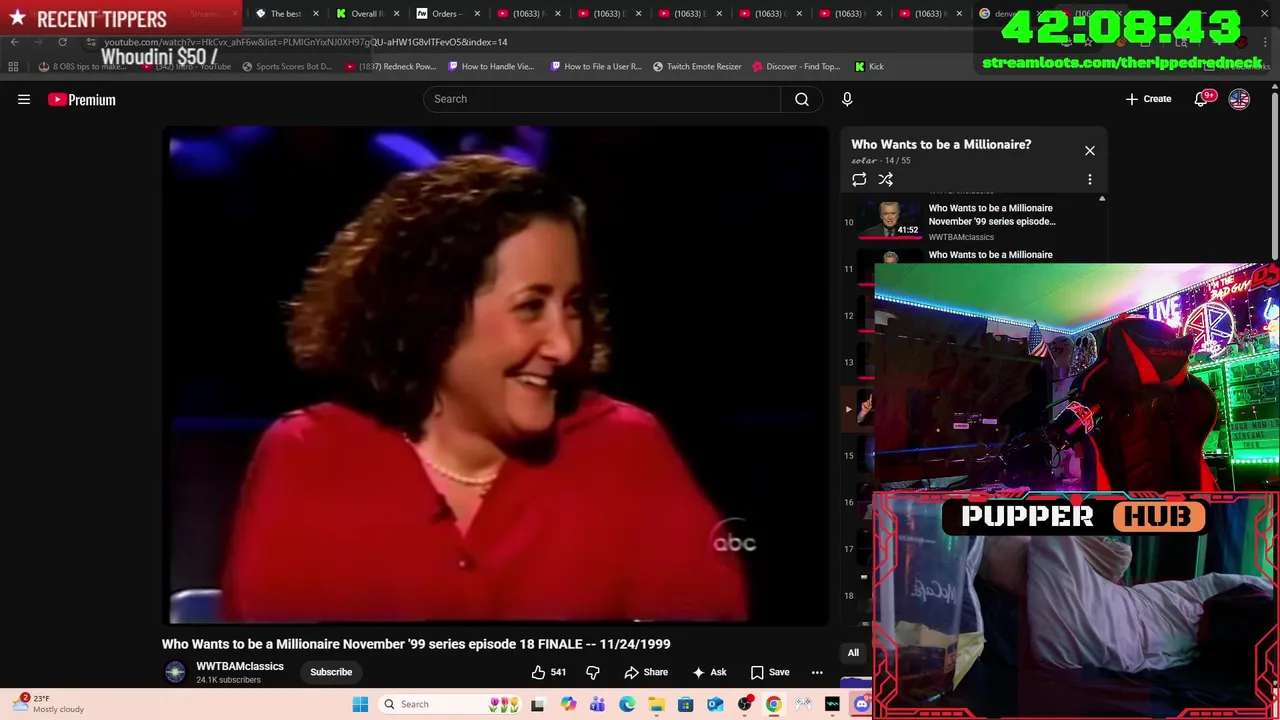Screen dimensions: 1280x720
Task: Open Twitch Emote Resizer bookmark
Action: 697,66
